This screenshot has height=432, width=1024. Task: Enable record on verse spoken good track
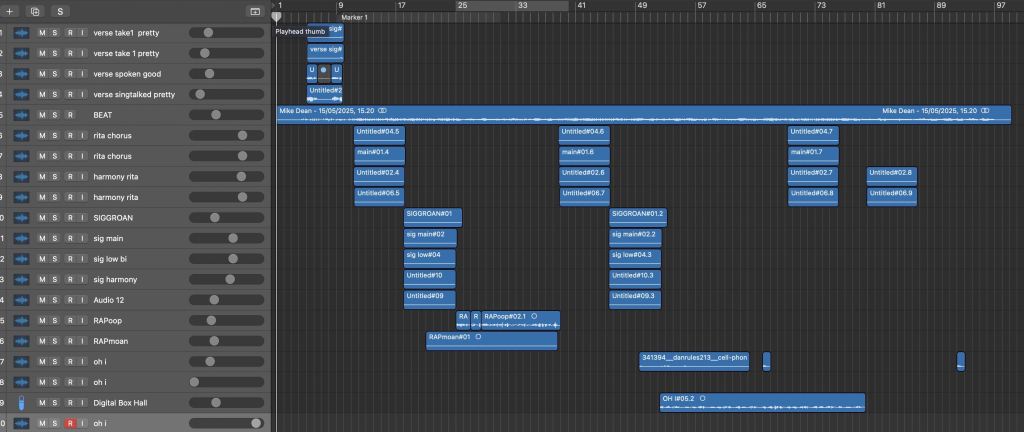(x=70, y=74)
